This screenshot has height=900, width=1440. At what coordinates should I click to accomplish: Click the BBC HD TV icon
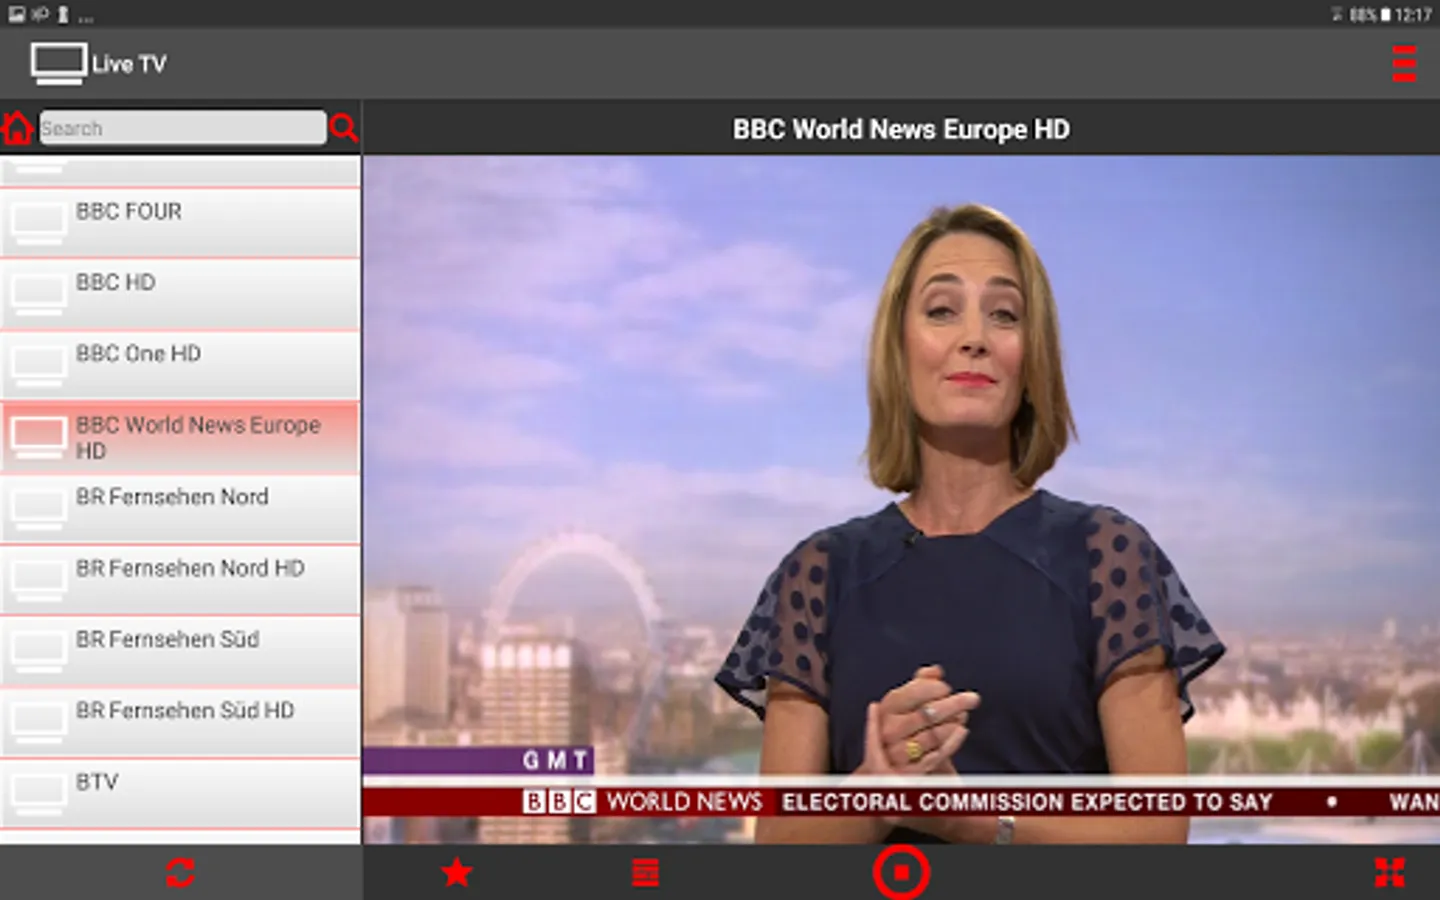pos(39,295)
